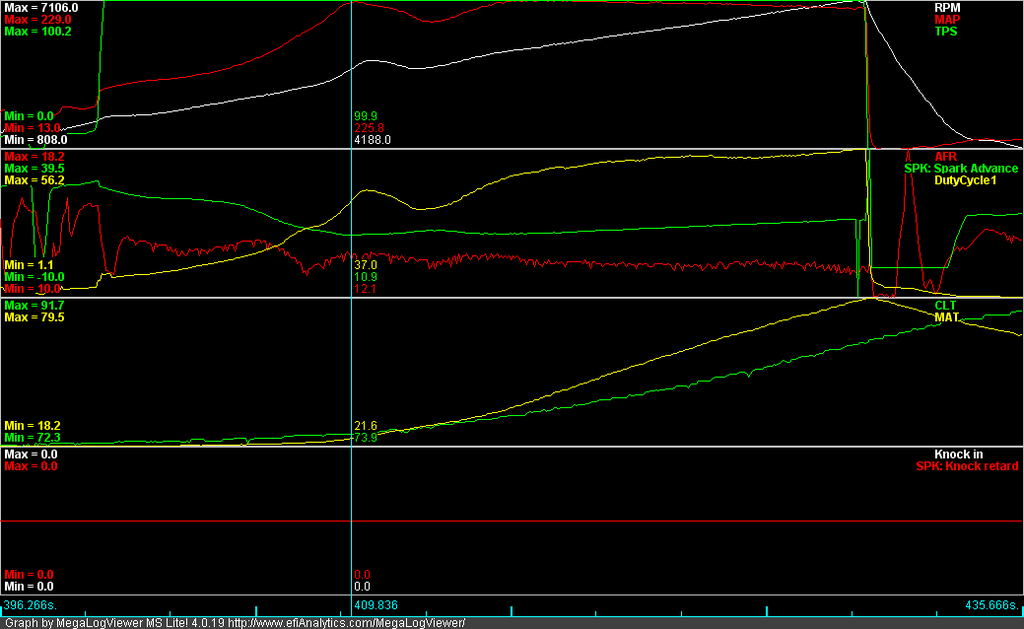The height and width of the screenshot is (629, 1024).
Task: Click the Min = 72.3 CLT value
Action: pos(32,438)
